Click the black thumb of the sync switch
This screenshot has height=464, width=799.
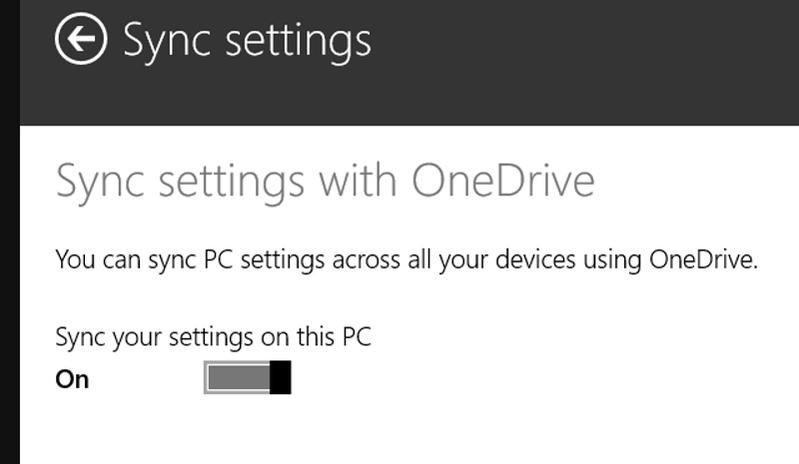[x=281, y=378]
